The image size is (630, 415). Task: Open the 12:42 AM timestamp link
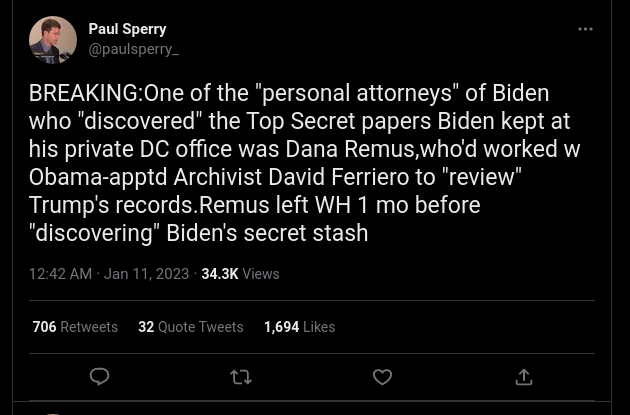coord(60,274)
